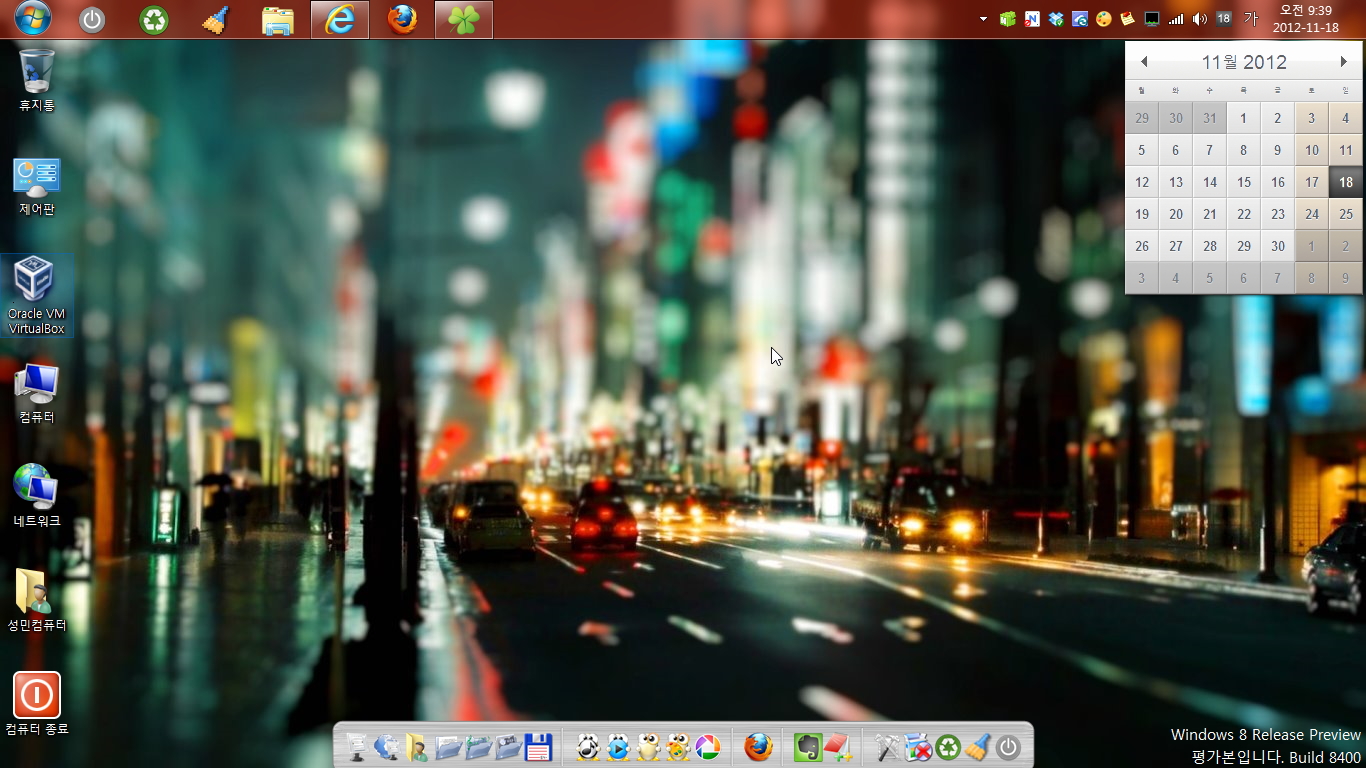Launch the broom cleaner in bottom dock

coord(978,747)
